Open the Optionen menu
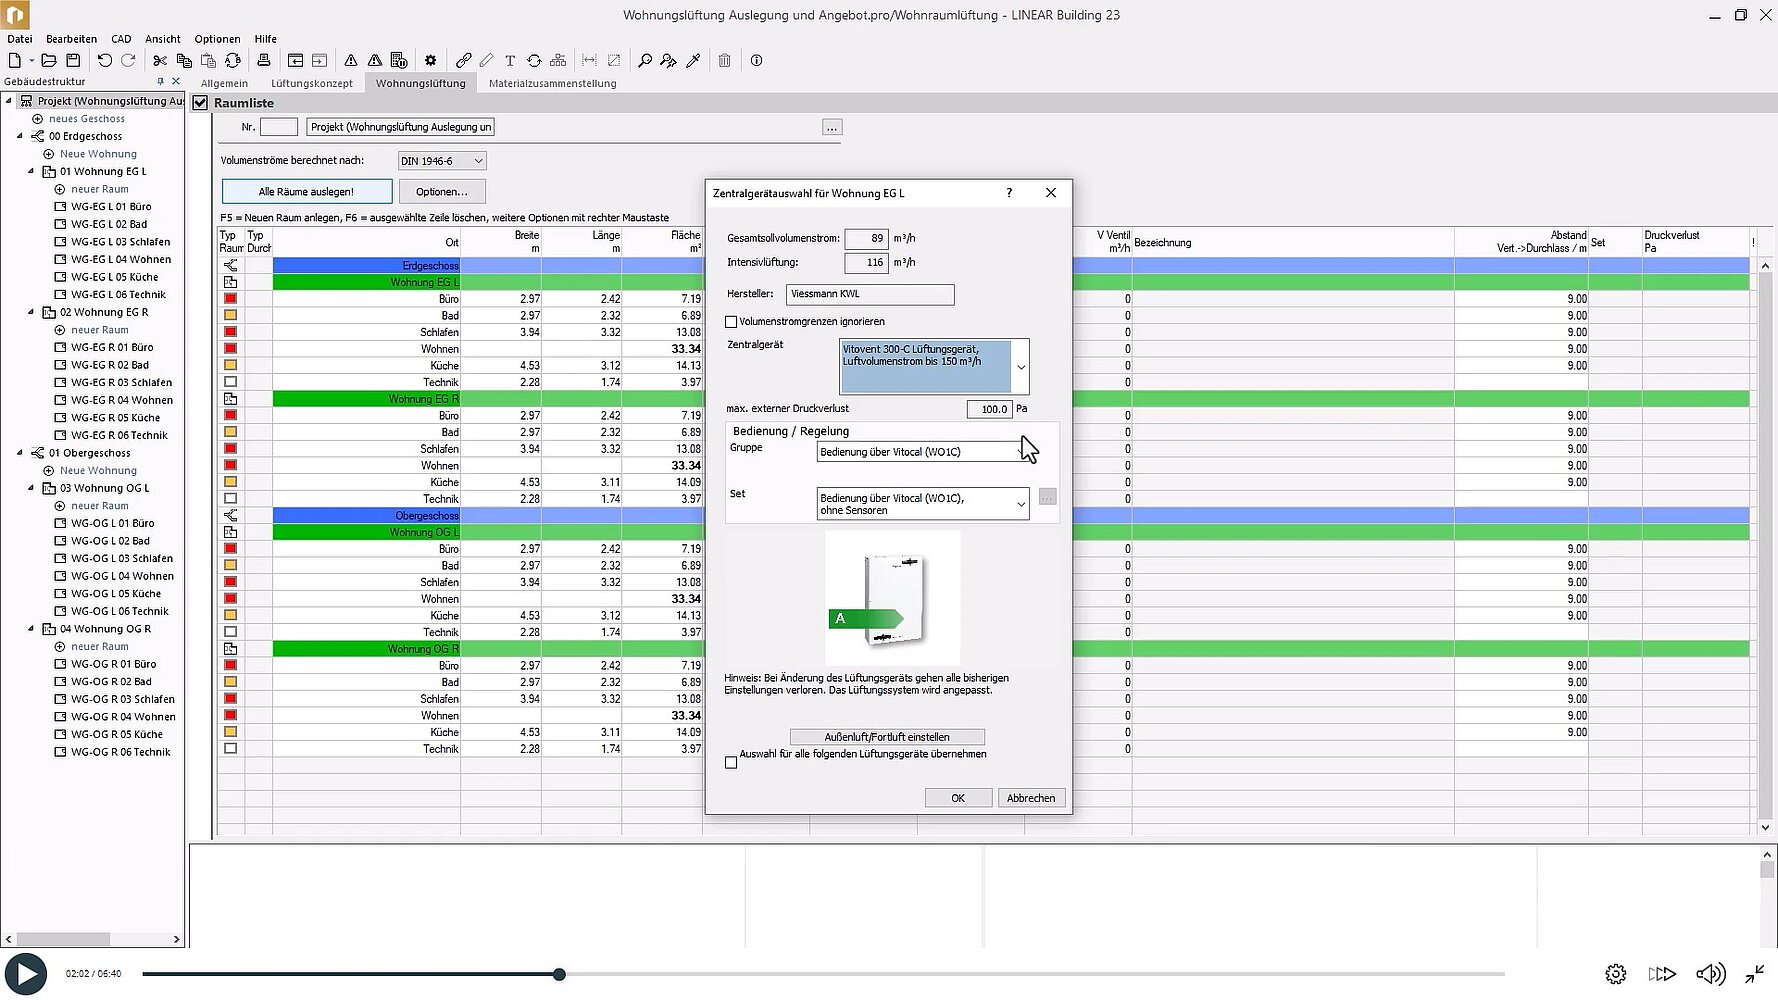This screenshot has height=1000, width=1778. (x=217, y=39)
